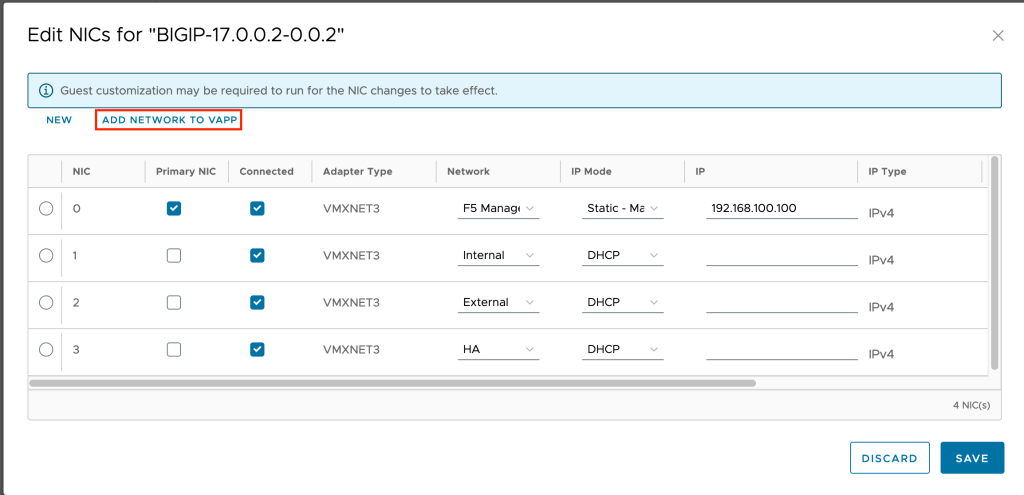Select the radio button for NIC 3
Image resolution: width=1024 pixels, height=495 pixels.
[x=46, y=349]
